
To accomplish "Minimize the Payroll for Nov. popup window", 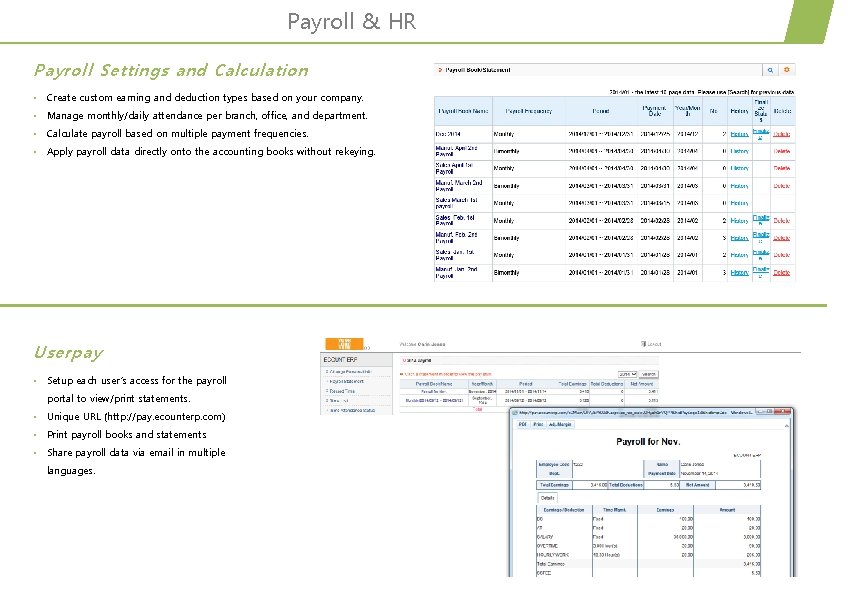I will click(761, 411).
